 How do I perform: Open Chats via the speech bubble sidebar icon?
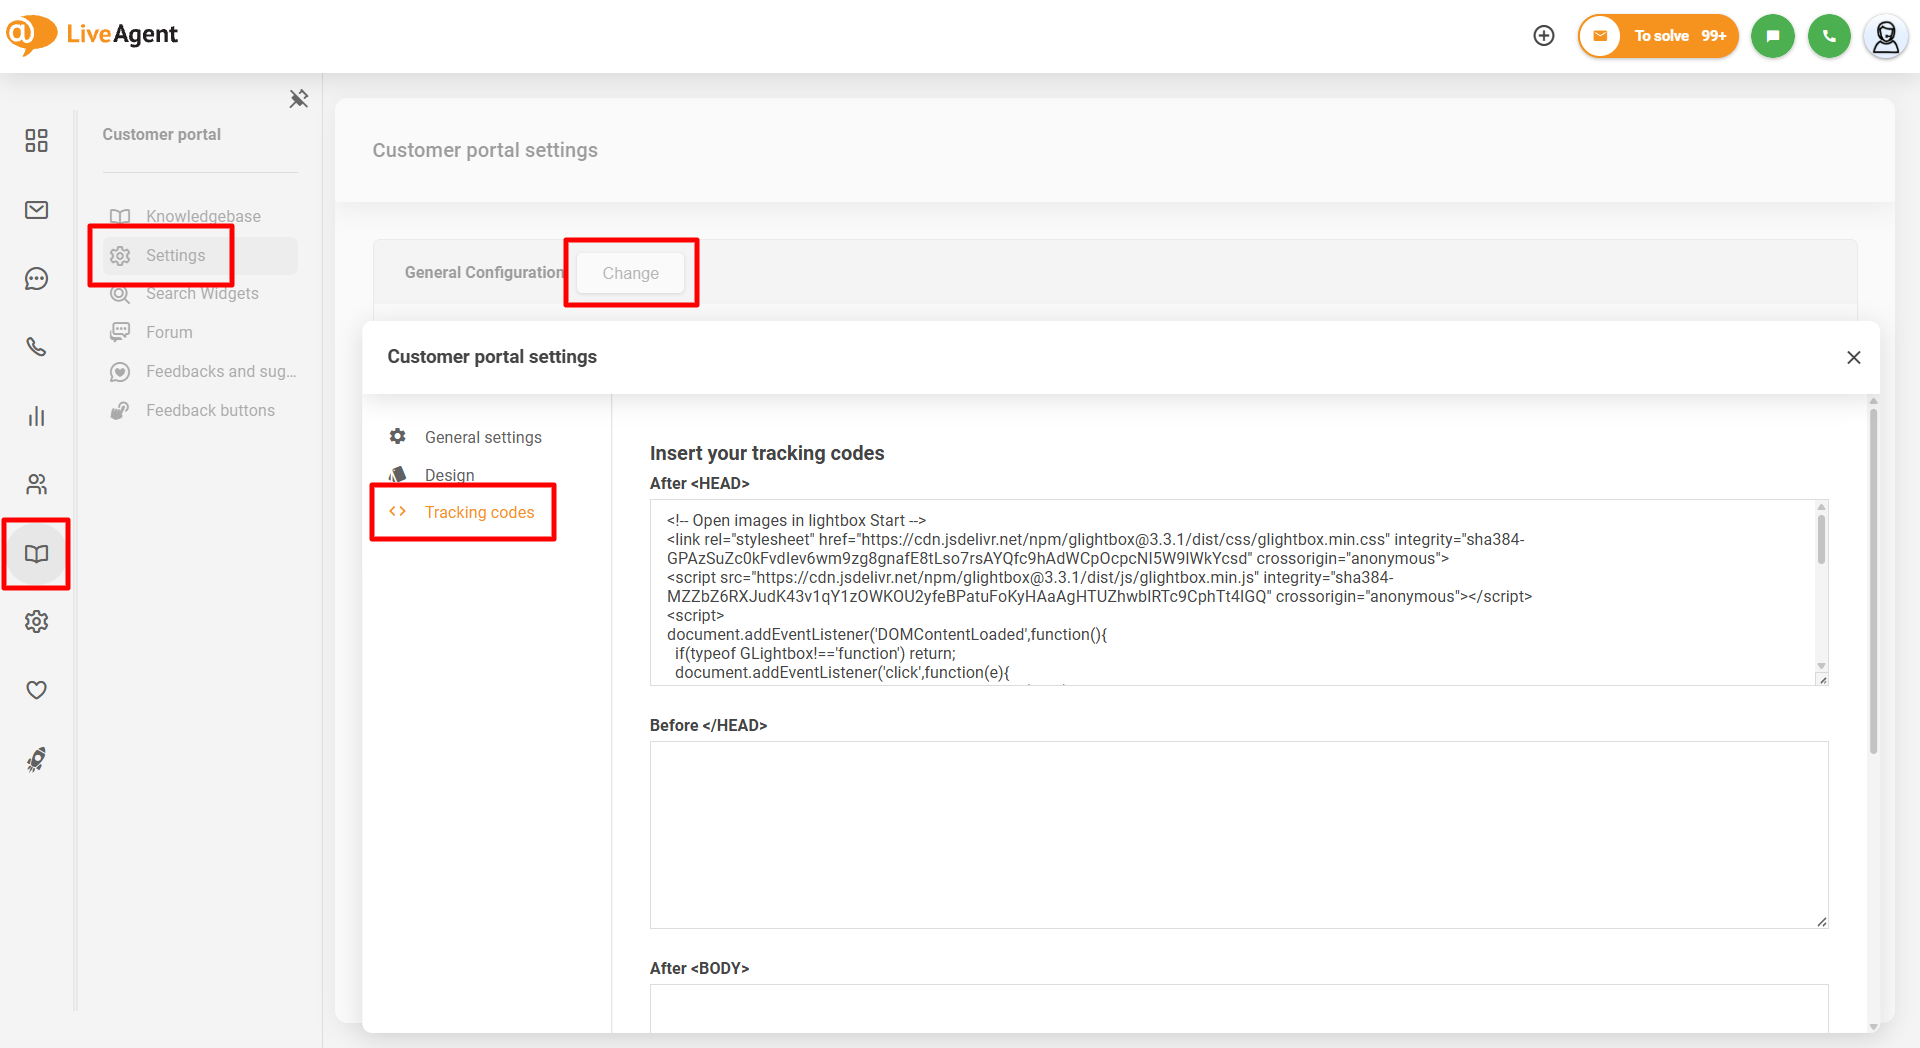[x=37, y=279]
